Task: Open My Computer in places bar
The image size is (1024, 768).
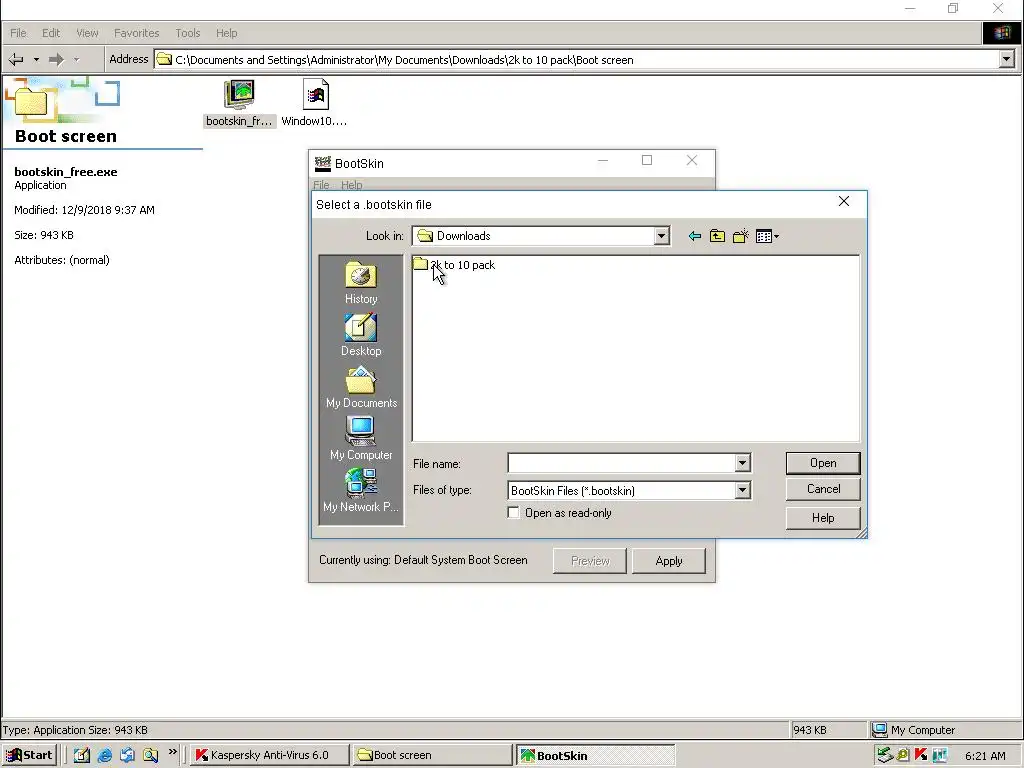Action: 360,439
